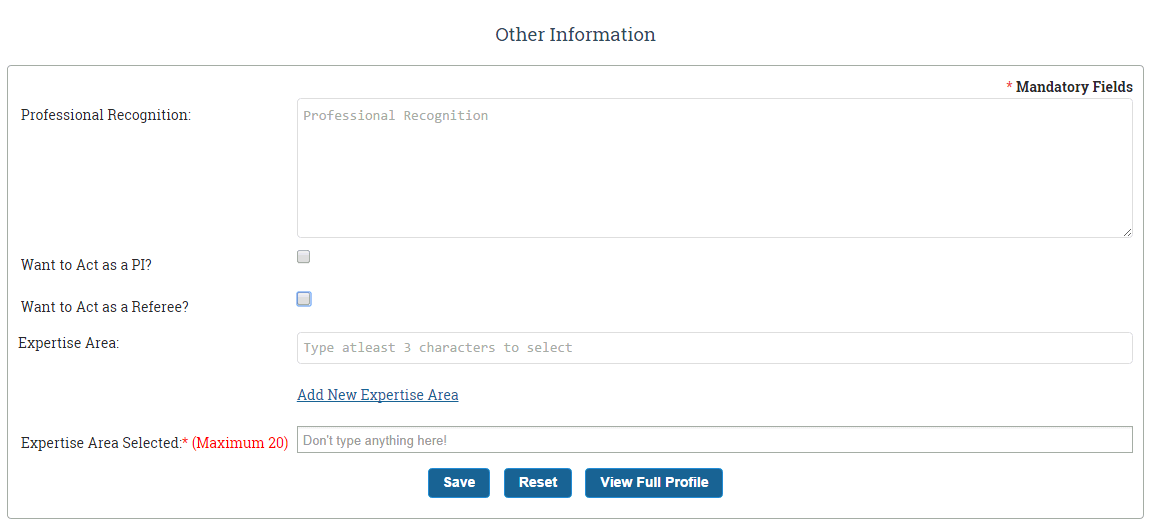Click the Expertise Area label text

point(68,343)
